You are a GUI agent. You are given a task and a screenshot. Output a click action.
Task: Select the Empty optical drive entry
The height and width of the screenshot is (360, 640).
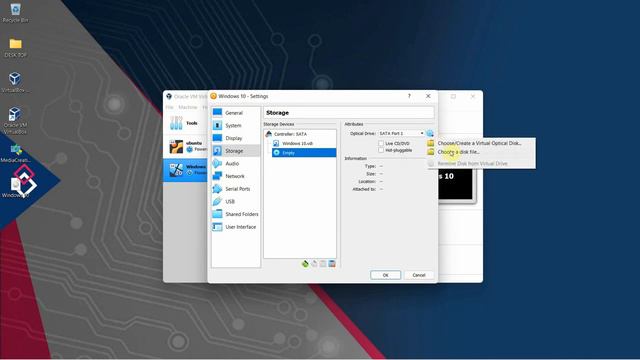[x=304, y=153]
